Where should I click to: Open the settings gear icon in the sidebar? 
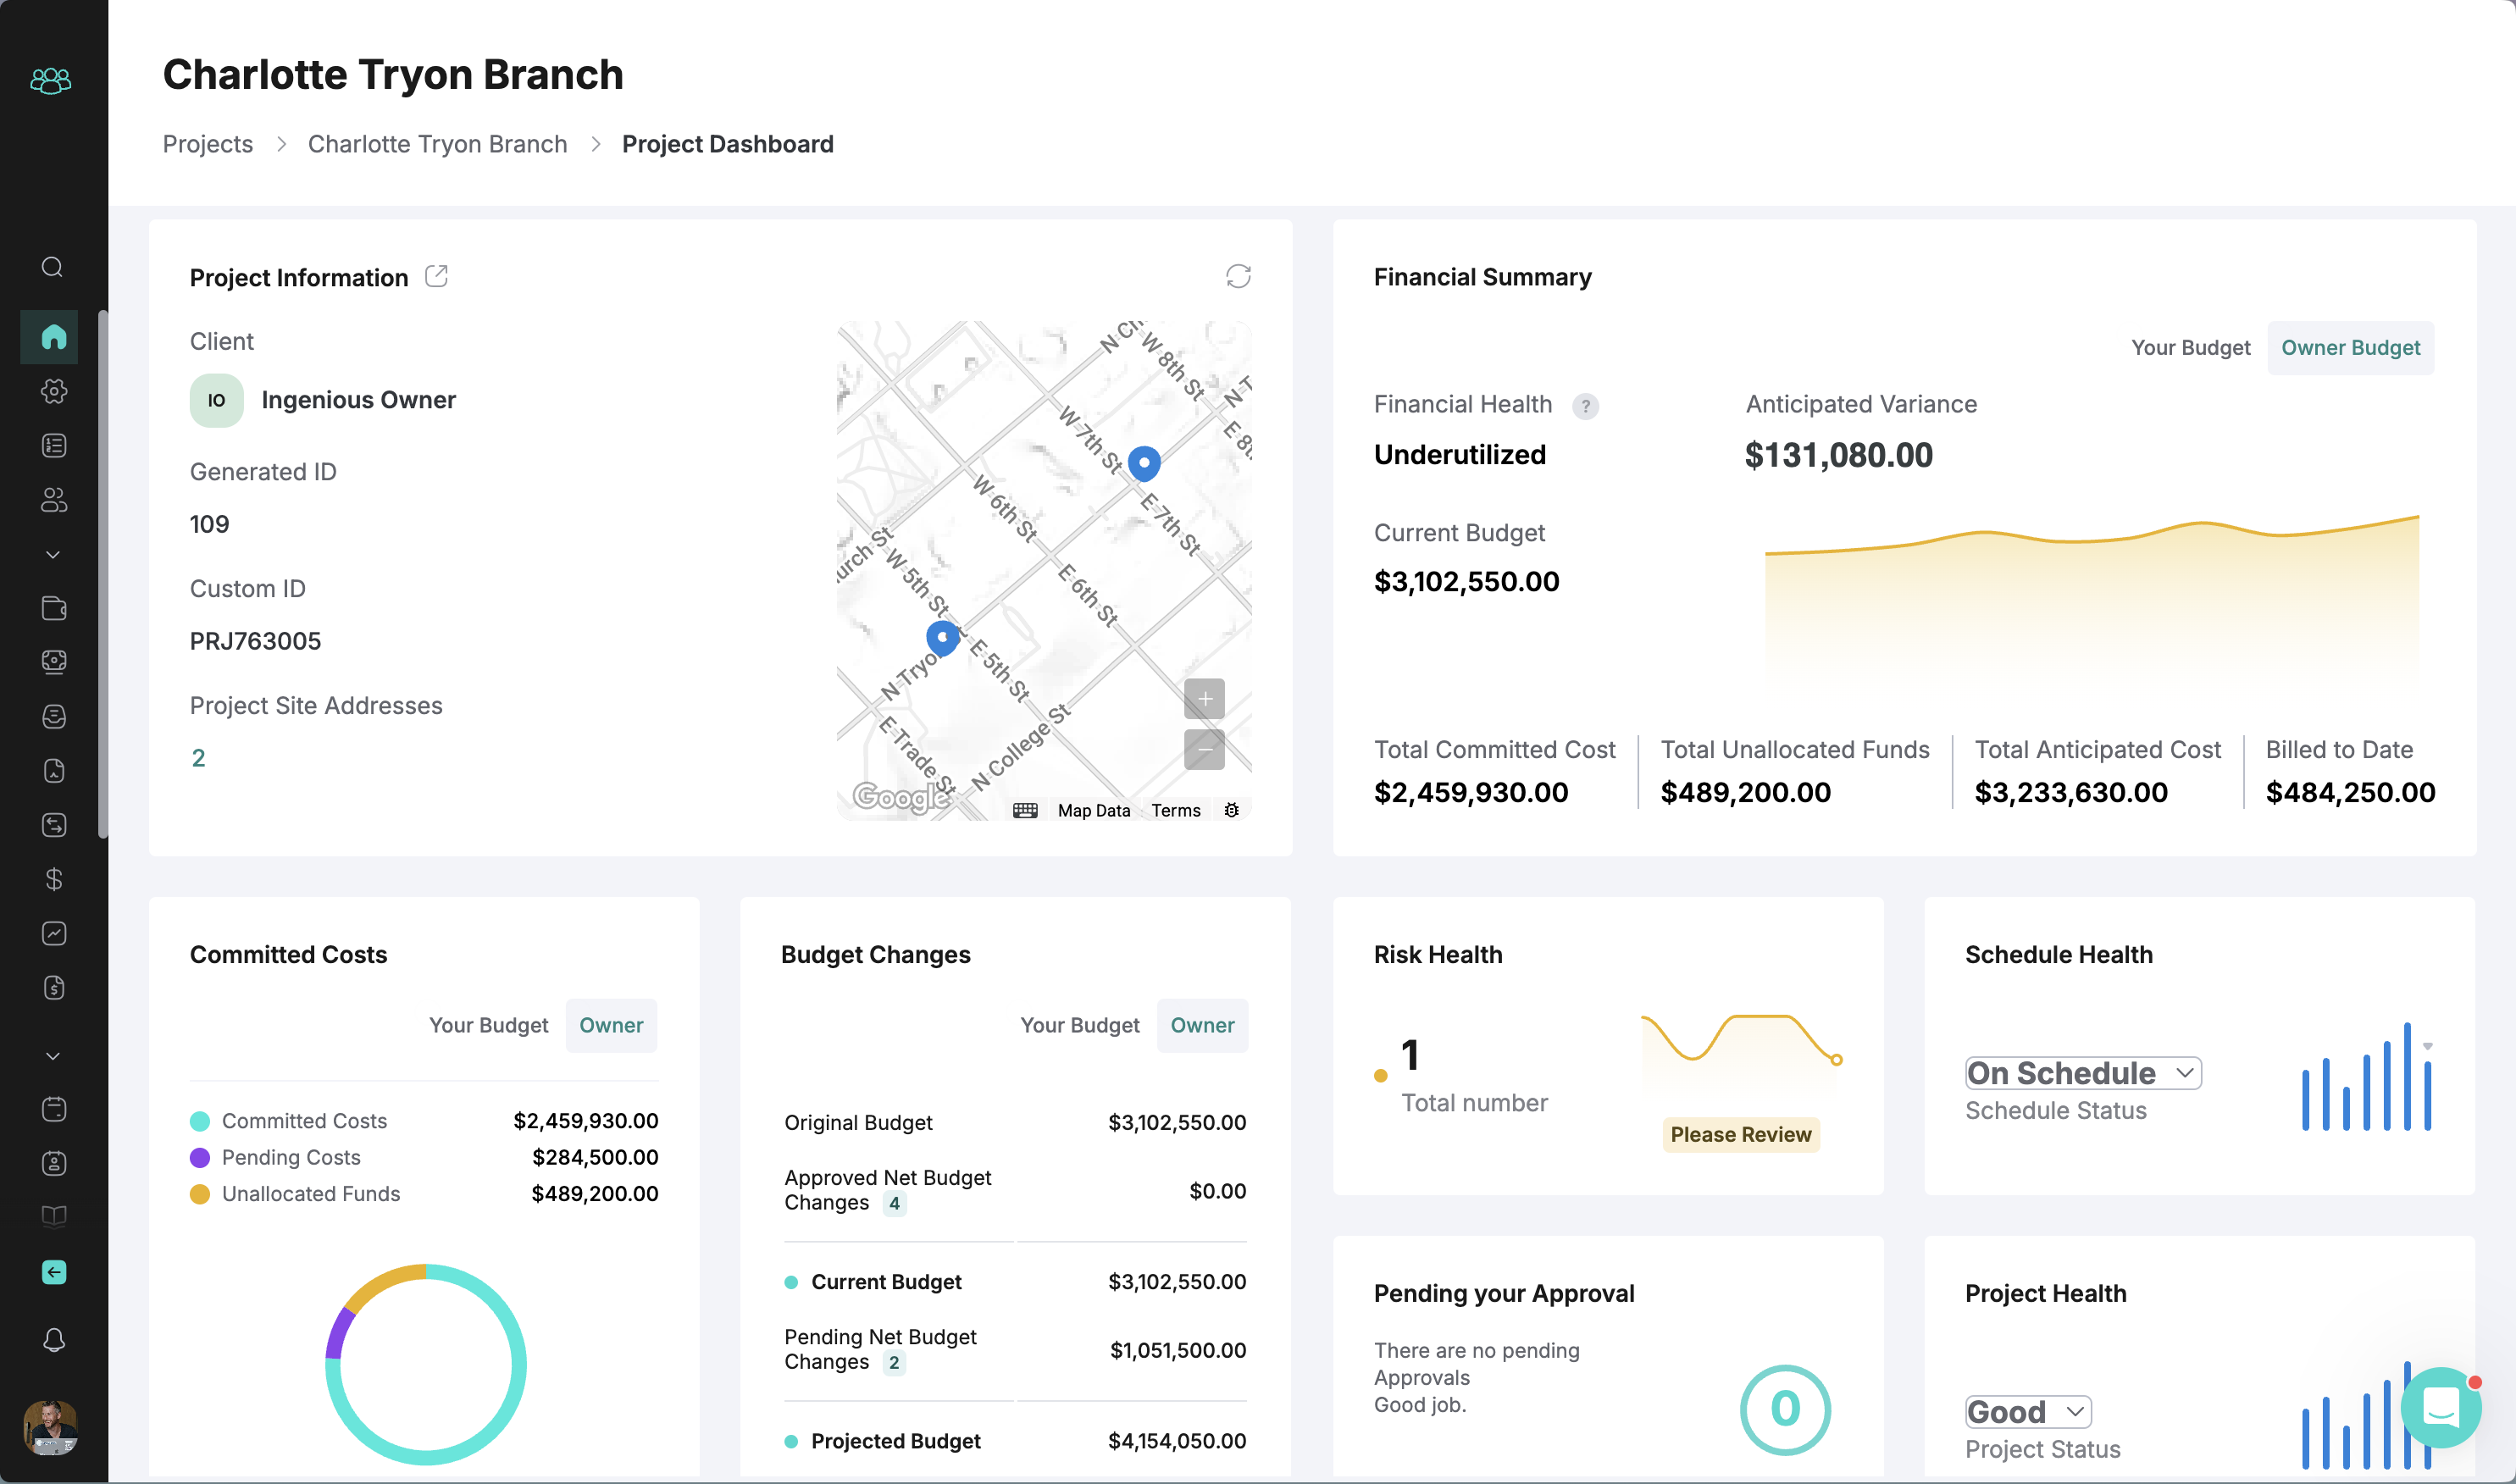pyautogui.click(x=54, y=391)
